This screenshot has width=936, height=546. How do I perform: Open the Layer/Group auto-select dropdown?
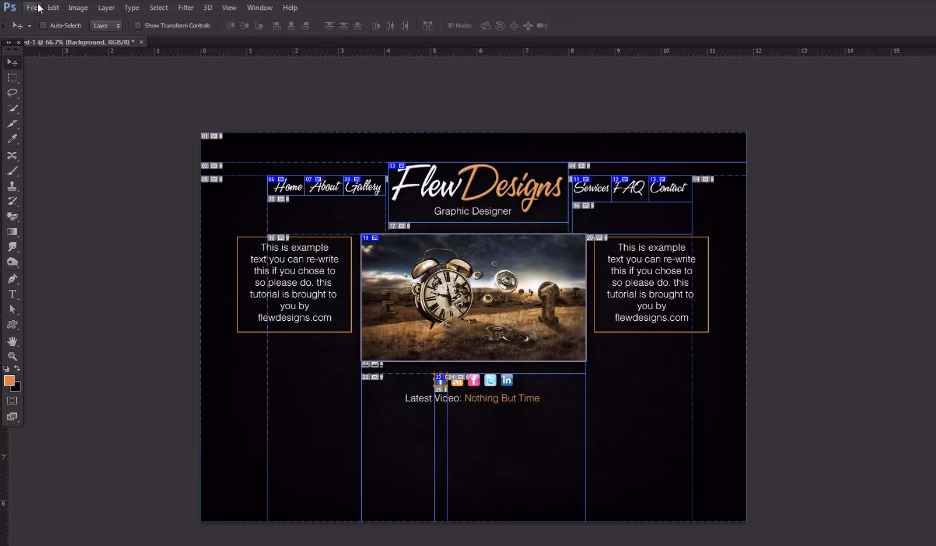(x=106, y=25)
